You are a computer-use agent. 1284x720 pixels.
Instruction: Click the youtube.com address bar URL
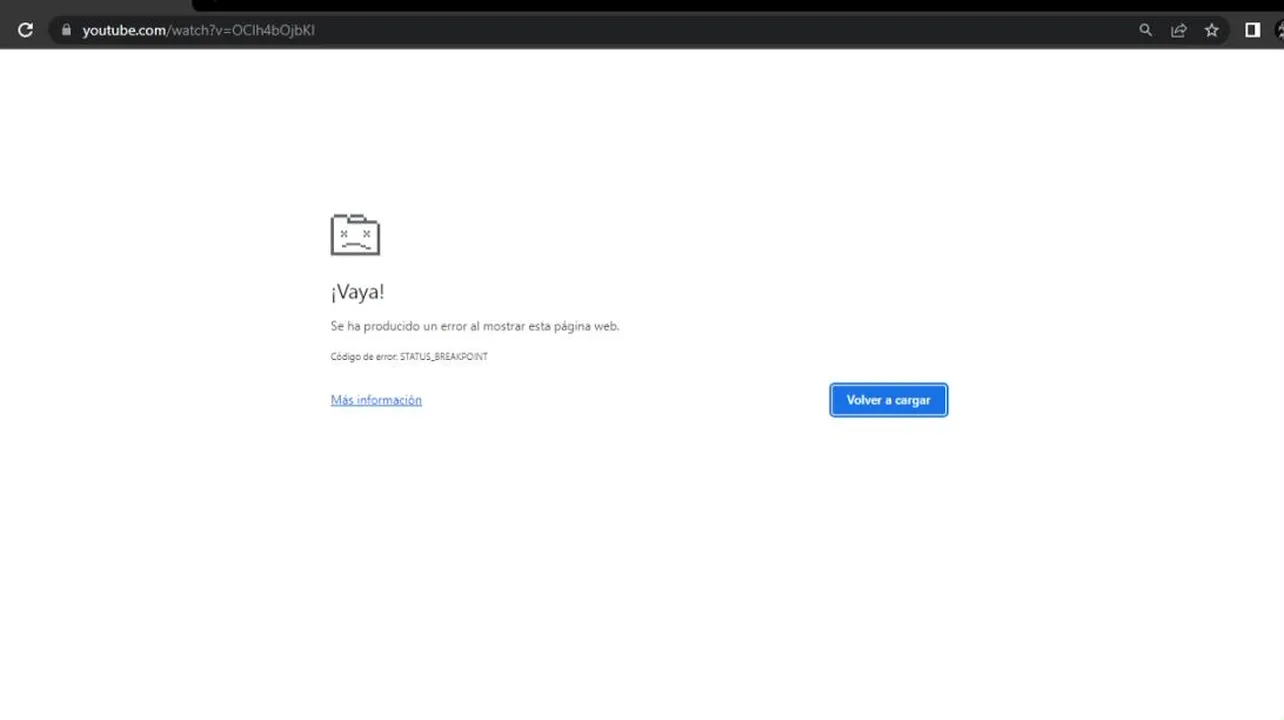pos(198,30)
